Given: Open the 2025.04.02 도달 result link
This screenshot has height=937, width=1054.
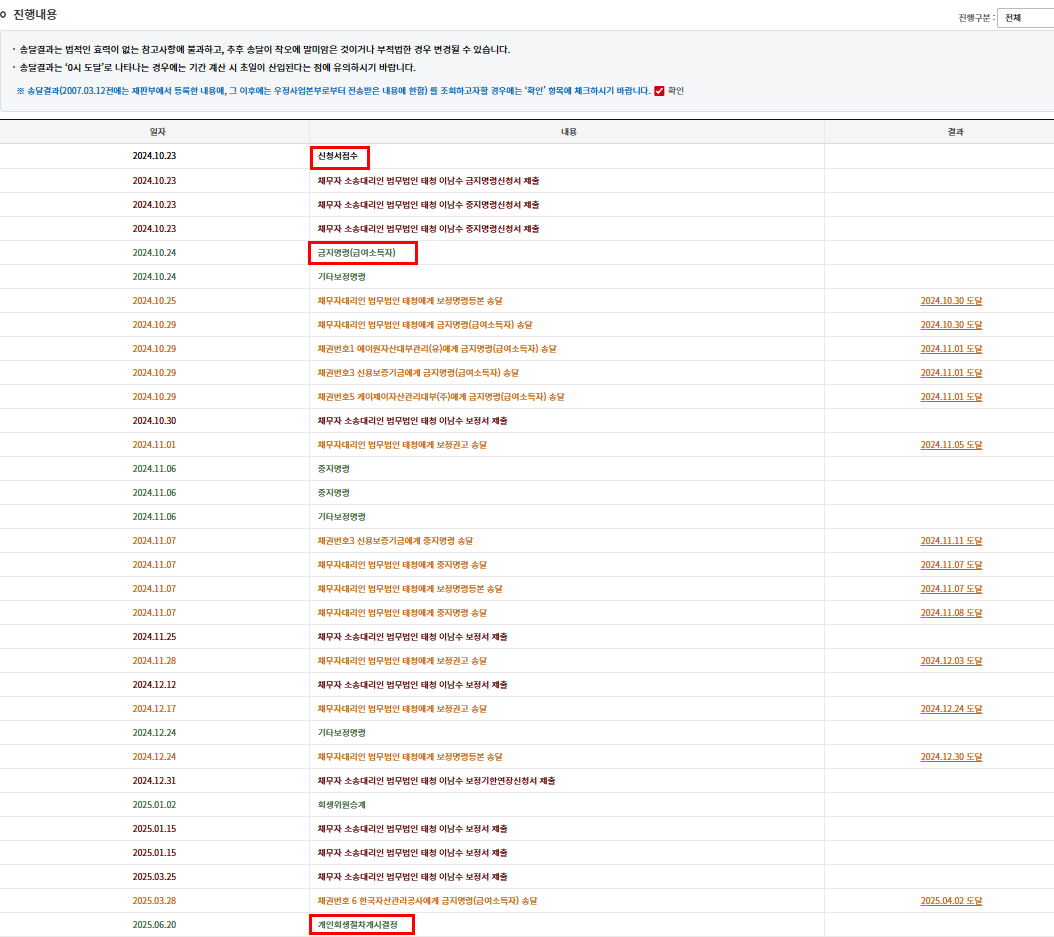Looking at the screenshot, I should pos(951,901).
